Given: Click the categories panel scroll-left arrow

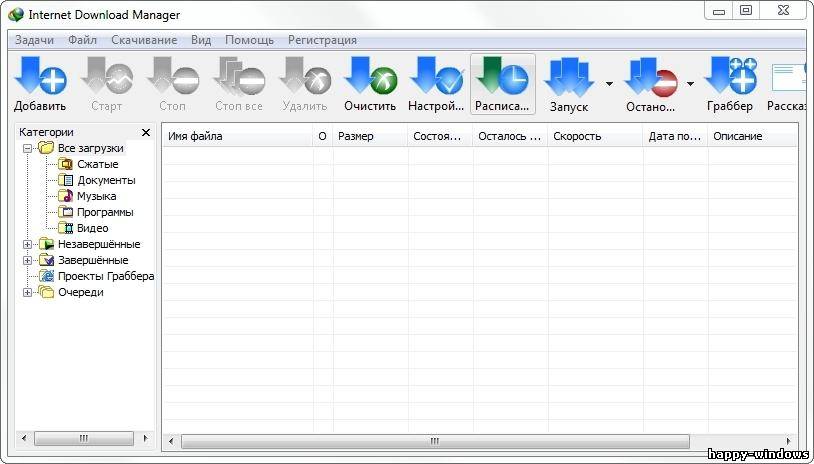Looking at the screenshot, I should [x=24, y=439].
